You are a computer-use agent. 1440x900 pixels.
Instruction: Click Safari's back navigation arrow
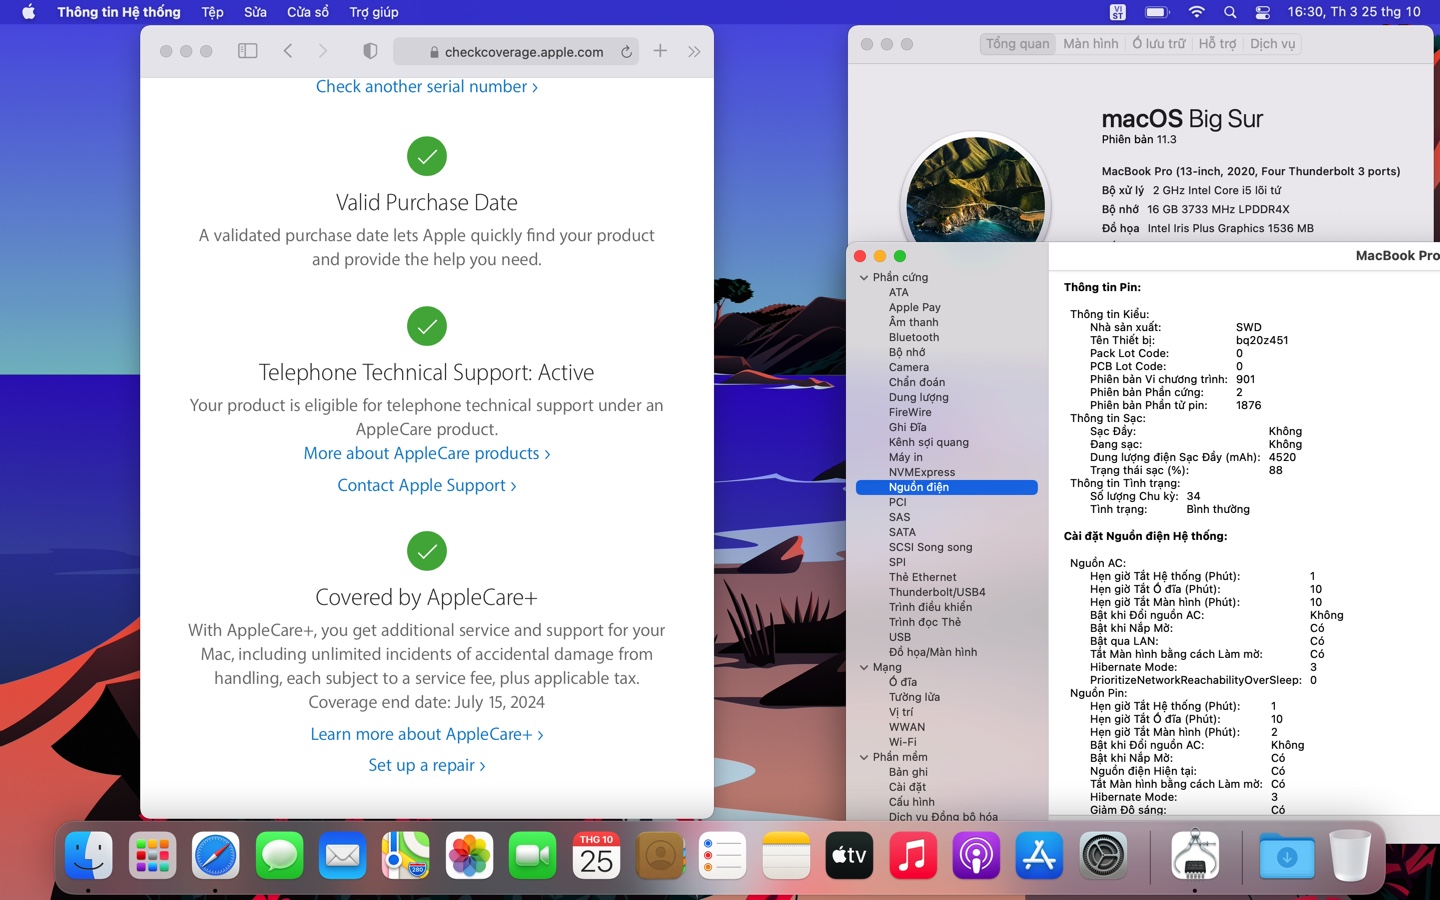click(x=288, y=51)
